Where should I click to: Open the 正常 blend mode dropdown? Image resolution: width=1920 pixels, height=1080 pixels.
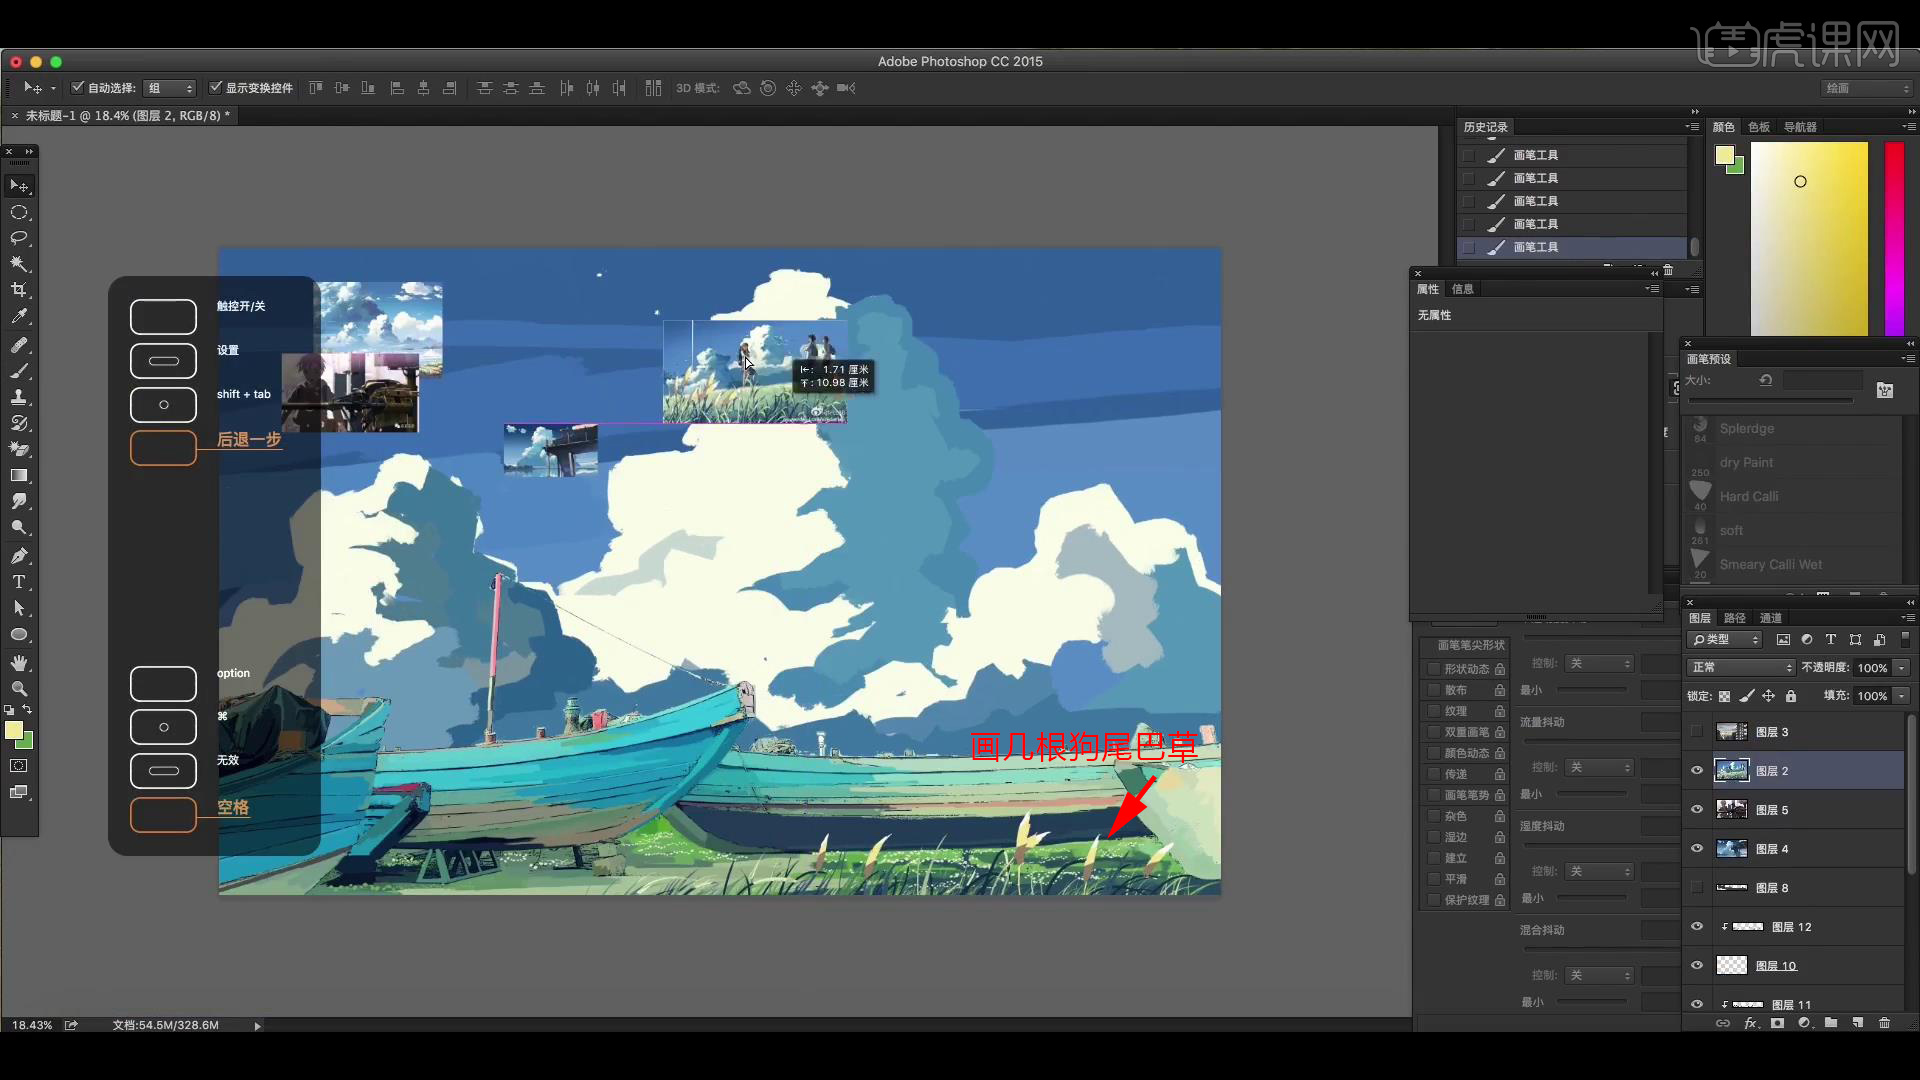(1741, 667)
